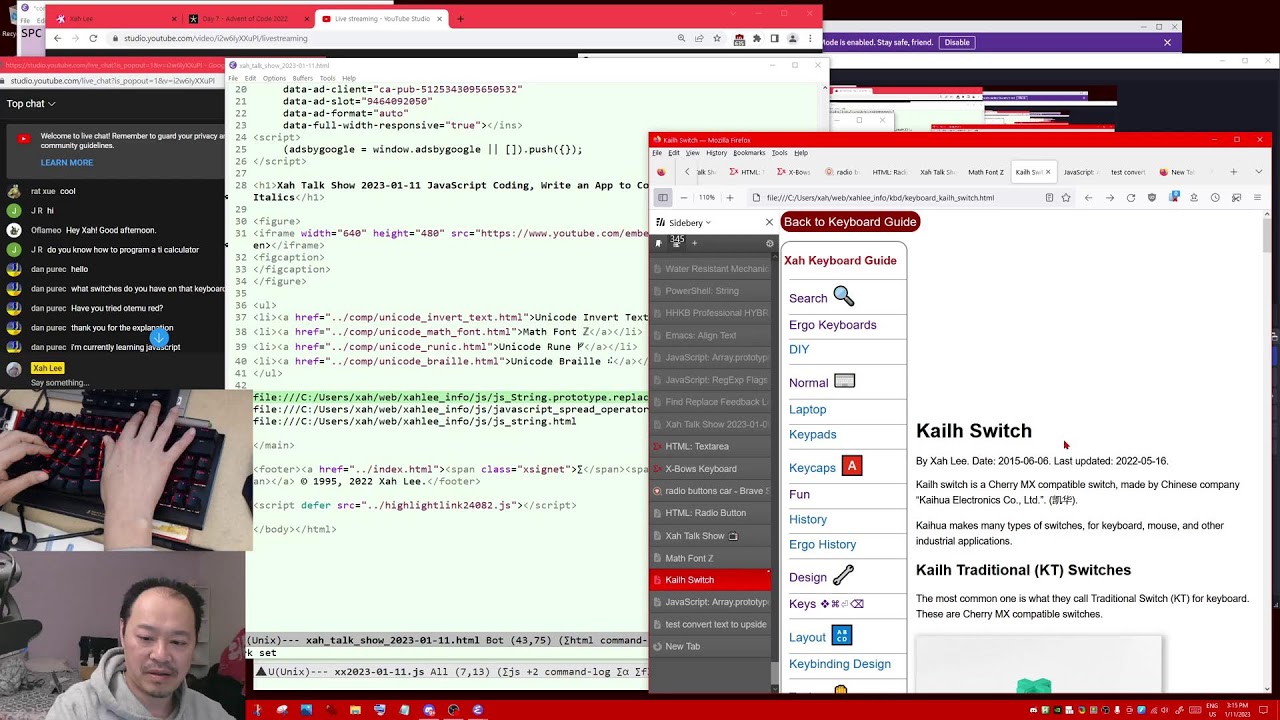Open new Chrome tab with plus button
Image resolution: width=1280 pixels, height=720 pixels.
pos(460,18)
